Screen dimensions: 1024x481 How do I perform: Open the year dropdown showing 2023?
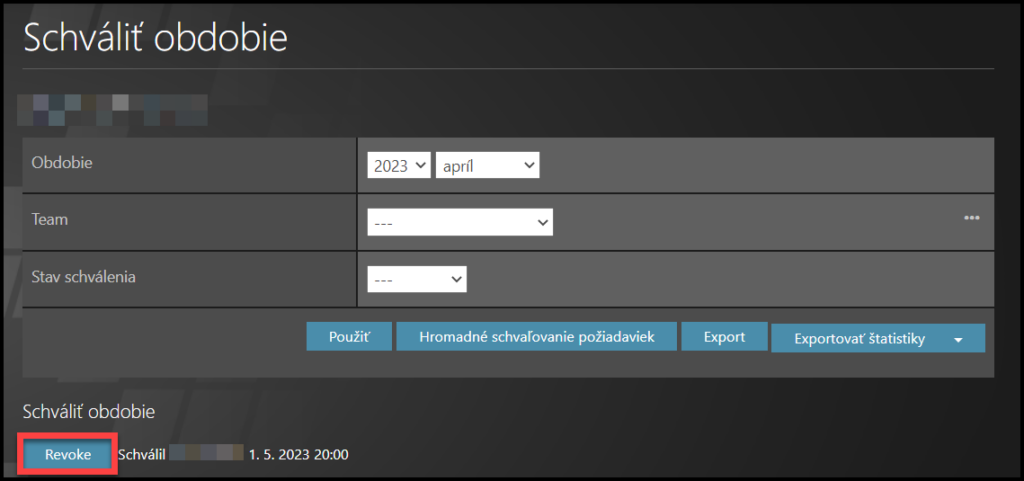pos(398,166)
